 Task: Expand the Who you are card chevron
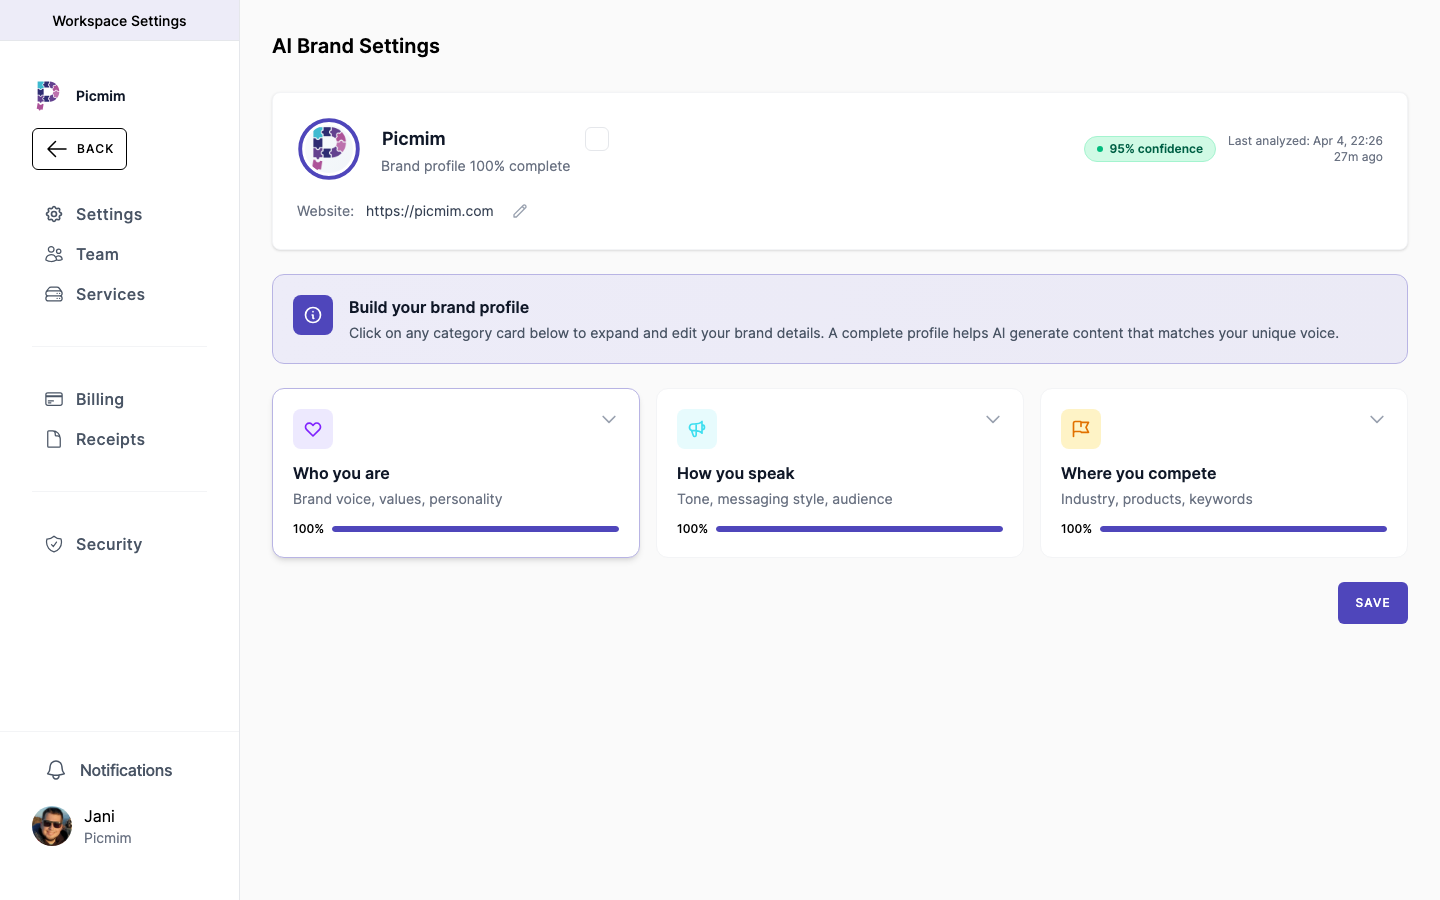click(609, 420)
